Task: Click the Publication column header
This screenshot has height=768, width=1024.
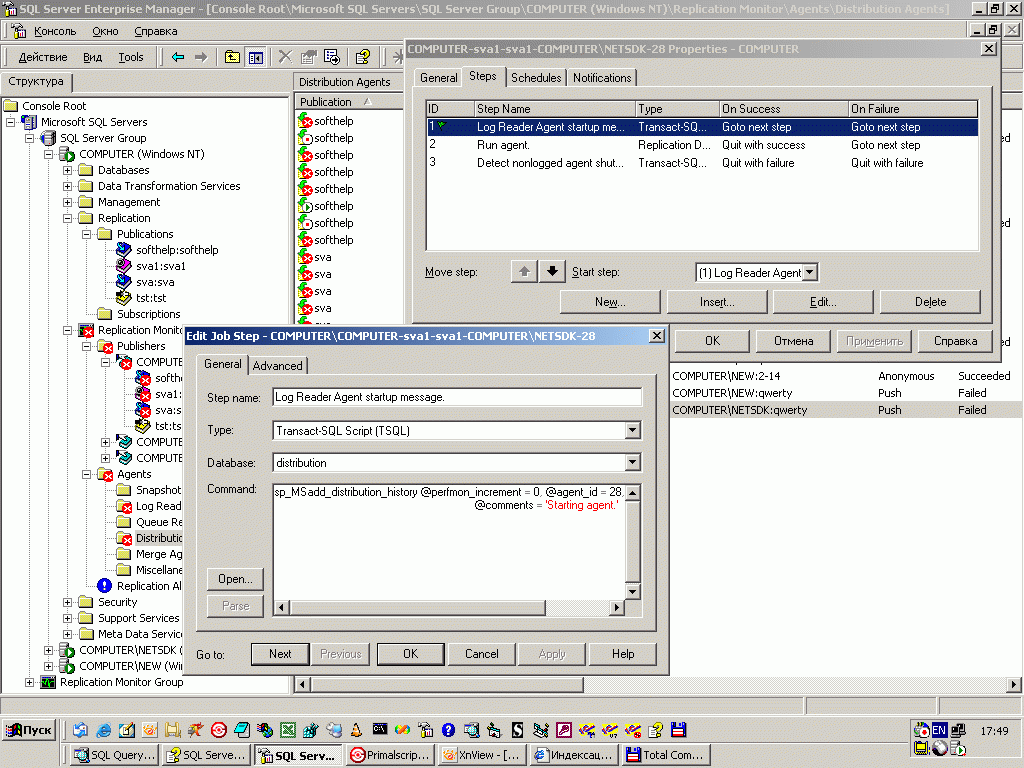Action: pyautogui.click(x=349, y=102)
